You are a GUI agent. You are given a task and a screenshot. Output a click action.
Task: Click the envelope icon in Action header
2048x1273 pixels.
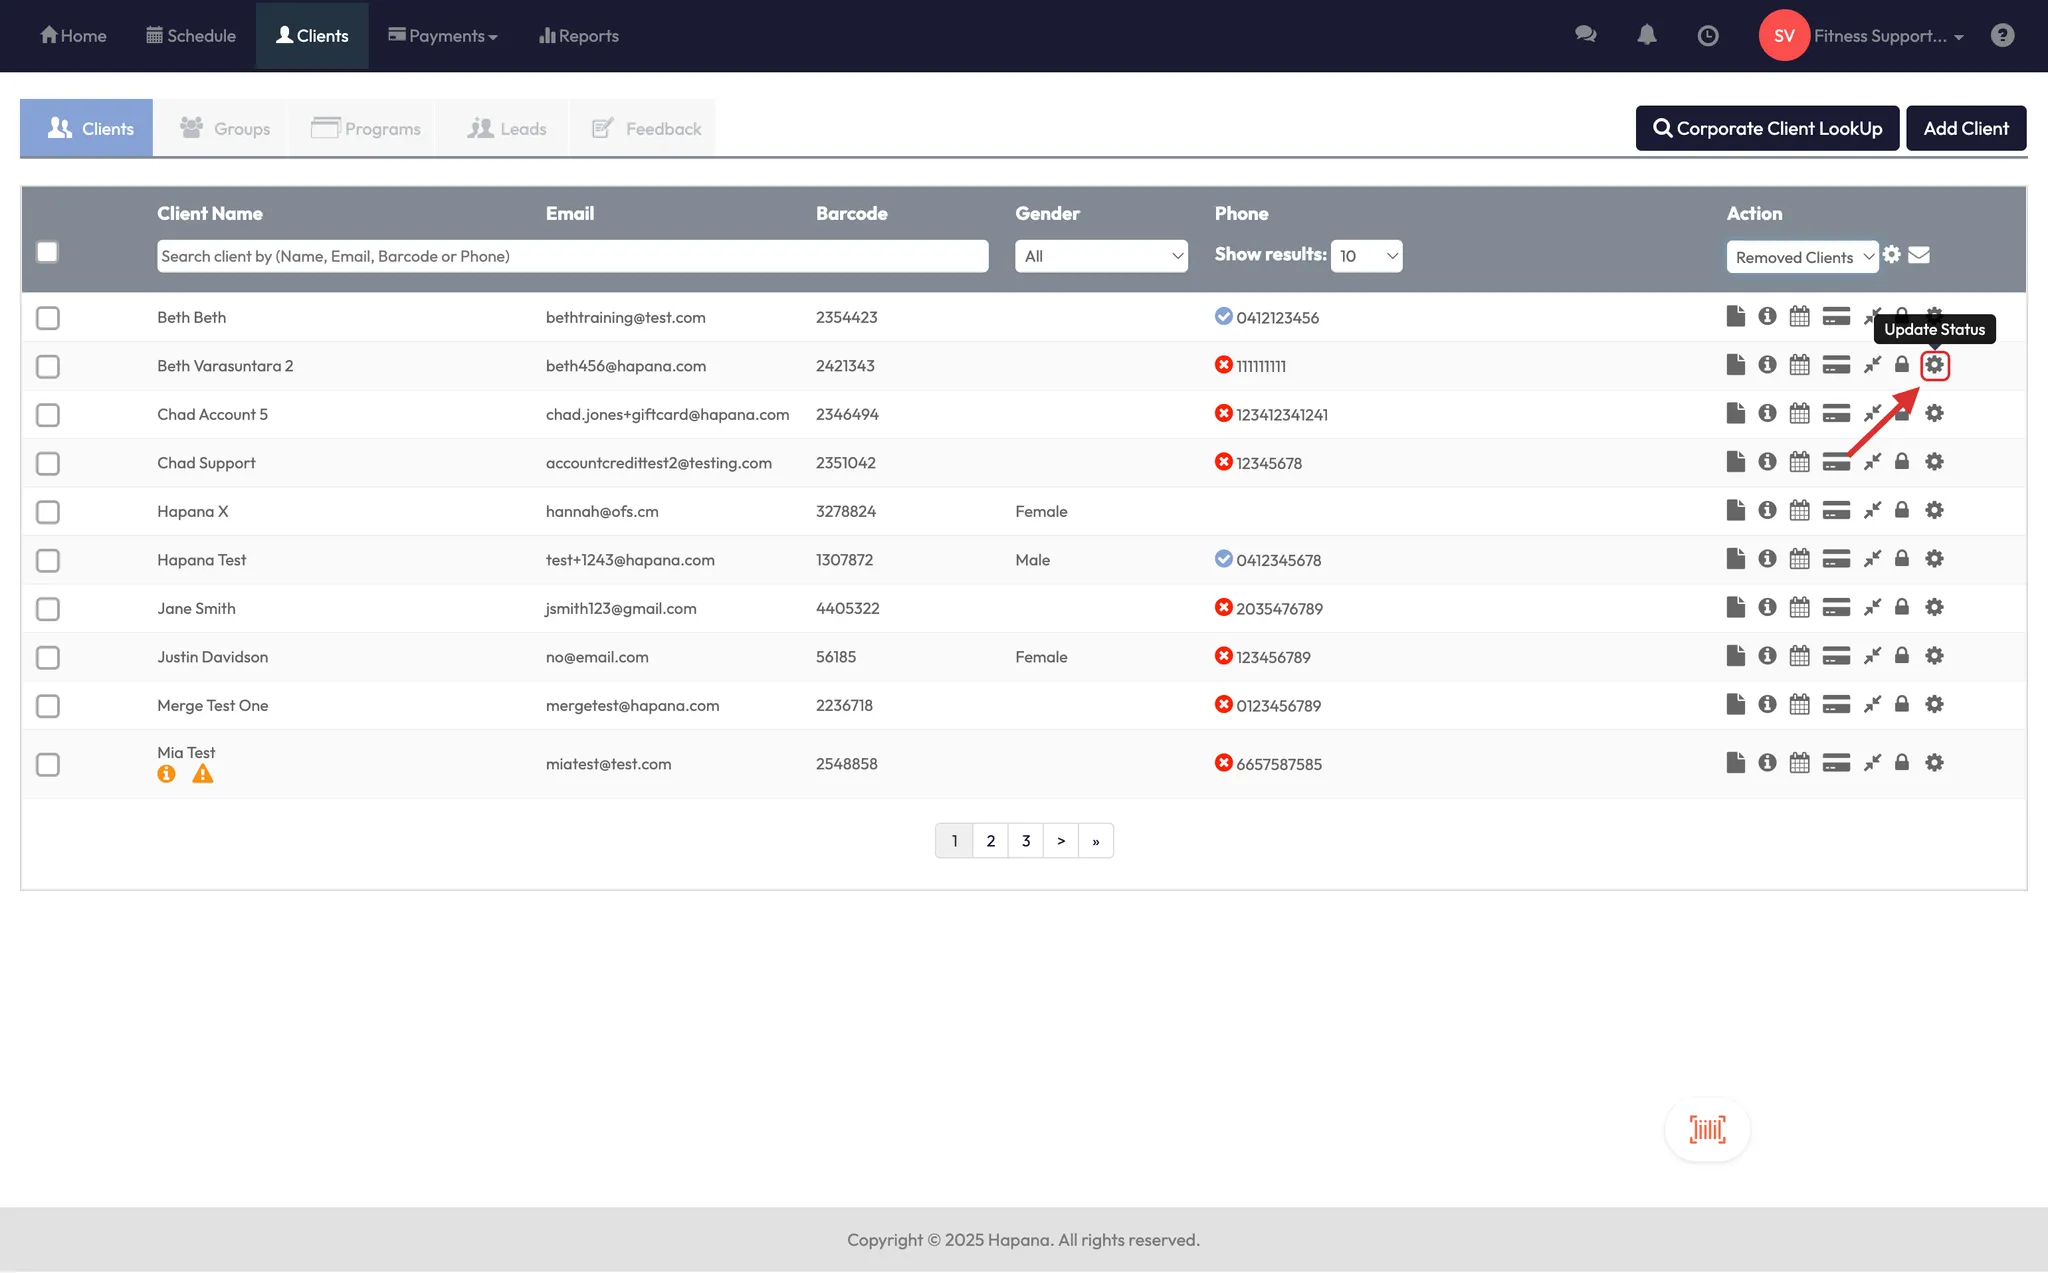1918,255
